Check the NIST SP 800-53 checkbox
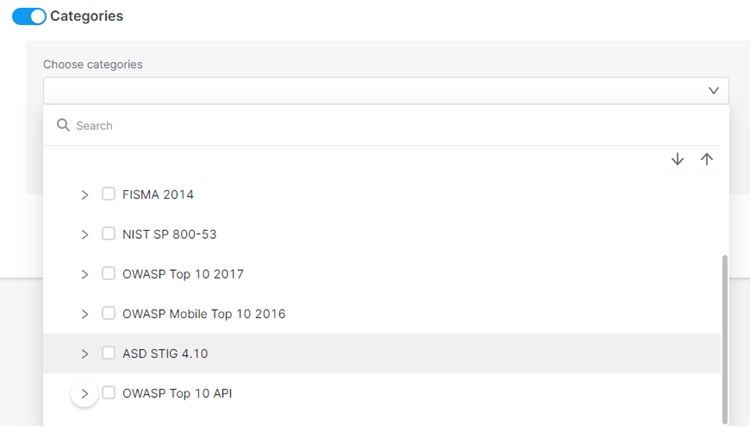Image resolution: width=750 pixels, height=427 pixels. point(109,234)
